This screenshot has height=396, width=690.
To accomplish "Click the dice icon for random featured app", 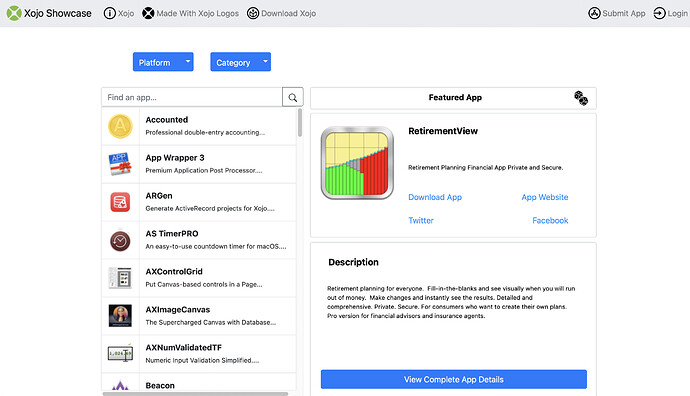I will 581,98.
